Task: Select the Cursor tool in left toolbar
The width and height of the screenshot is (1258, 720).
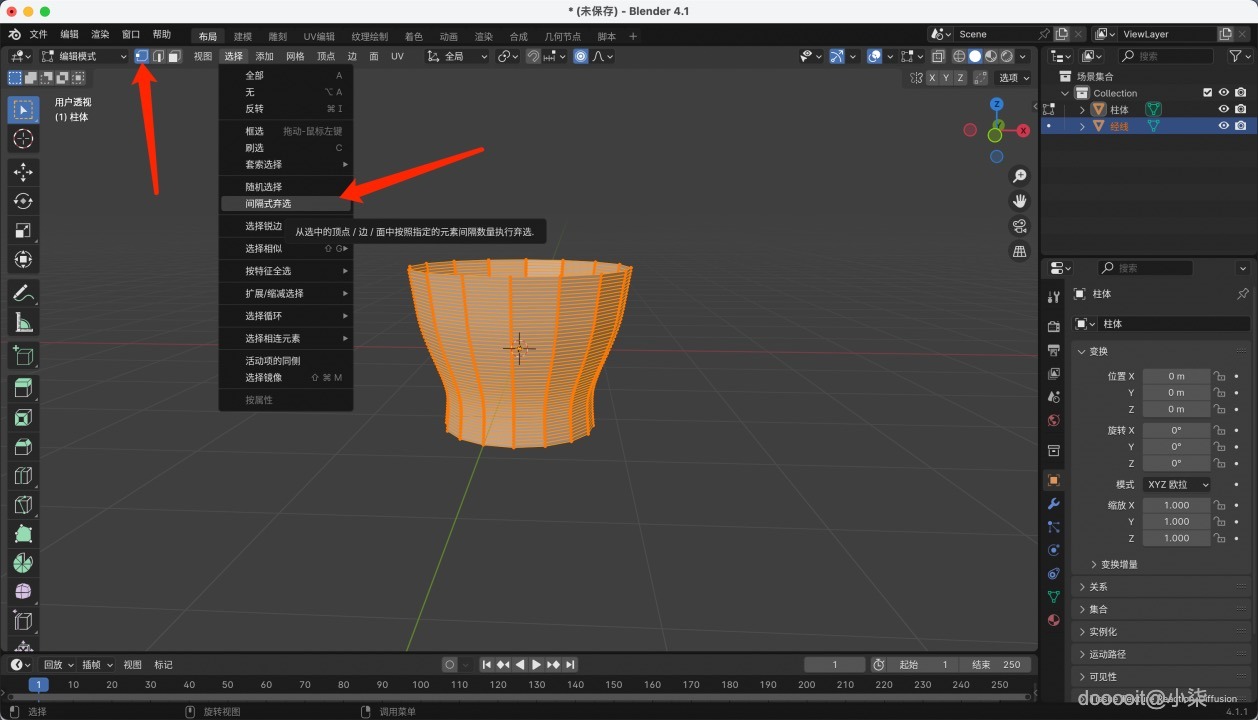Action: (x=23, y=139)
